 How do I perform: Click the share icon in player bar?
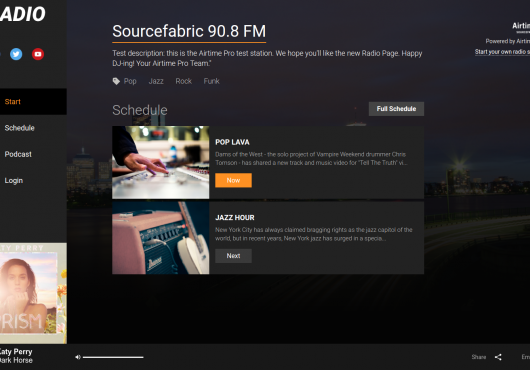point(498,357)
